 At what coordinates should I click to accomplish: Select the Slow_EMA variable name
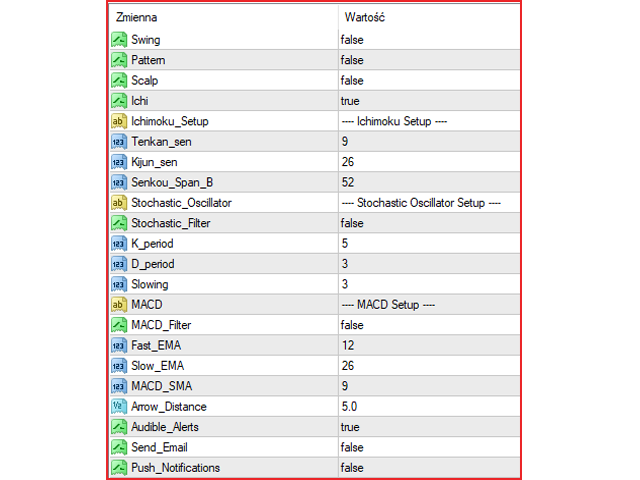coord(158,366)
